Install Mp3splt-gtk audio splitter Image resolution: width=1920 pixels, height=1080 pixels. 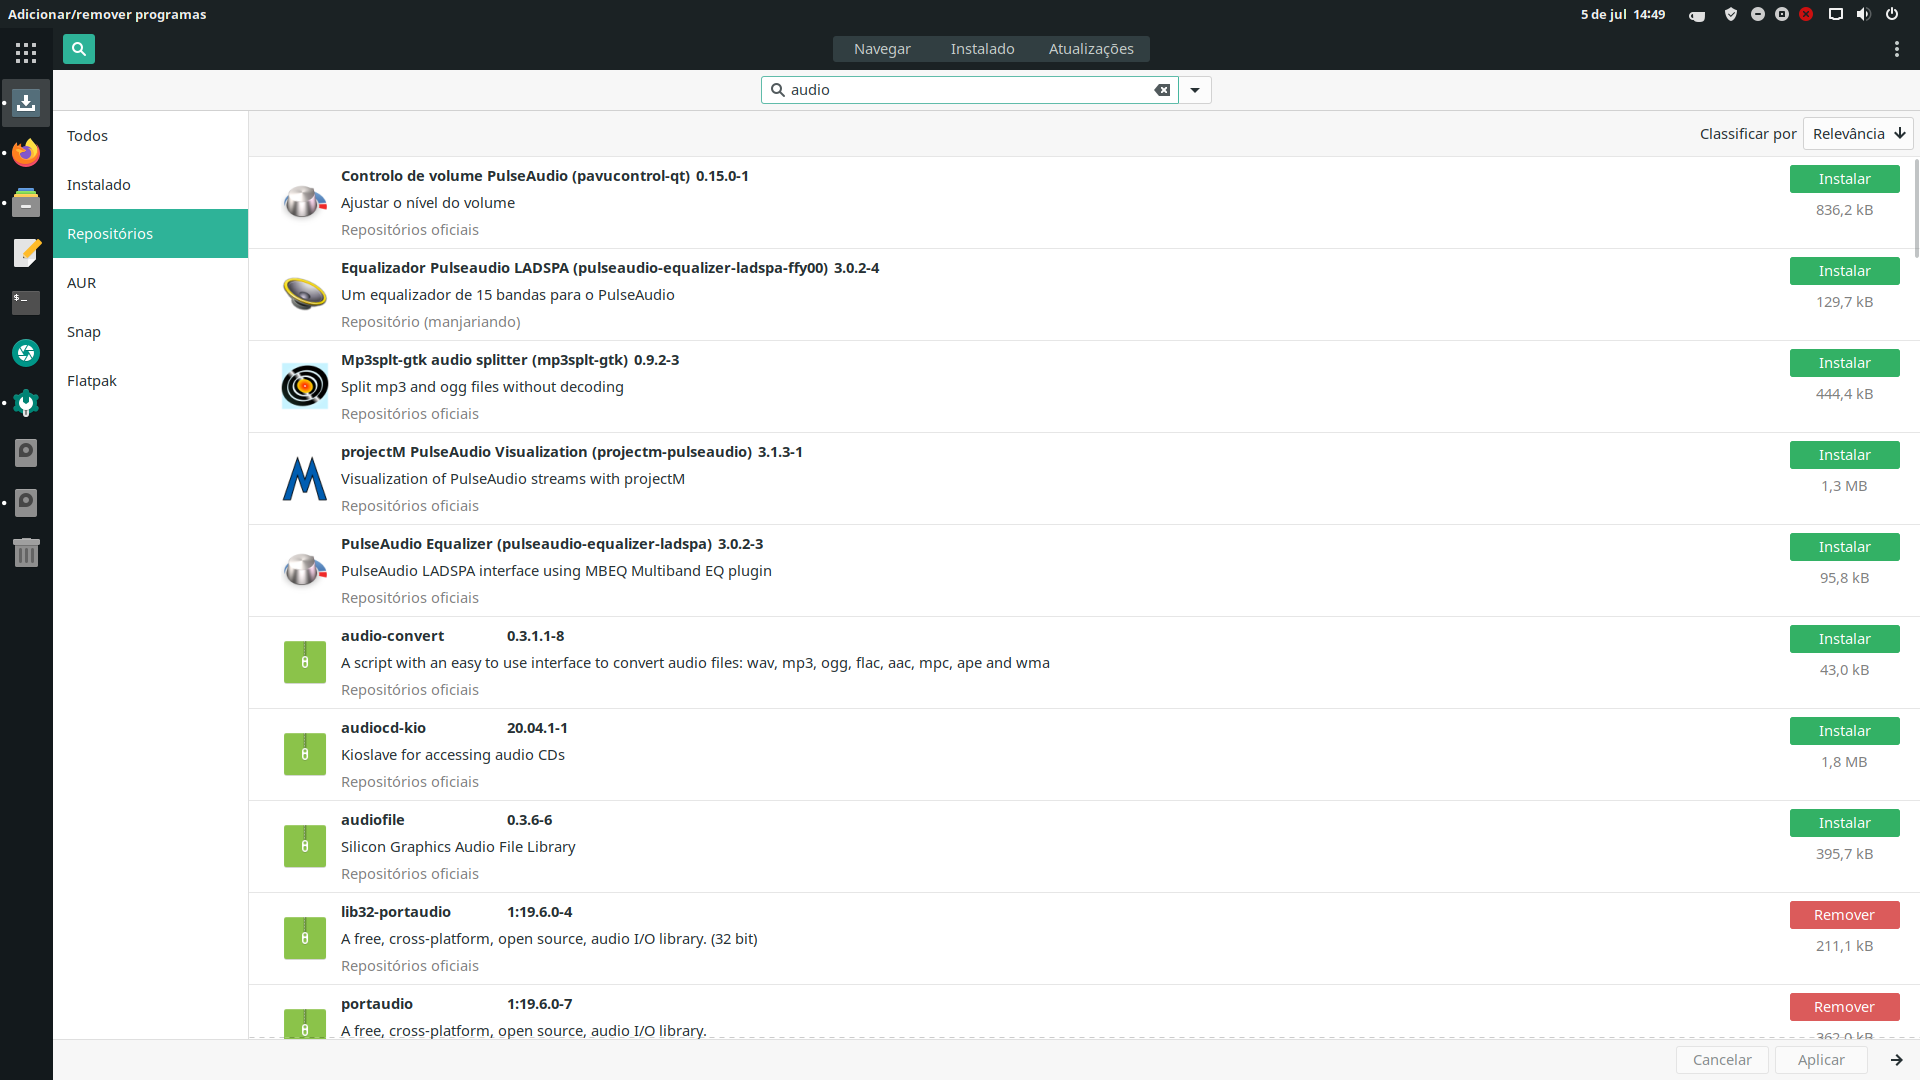pos(1844,363)
